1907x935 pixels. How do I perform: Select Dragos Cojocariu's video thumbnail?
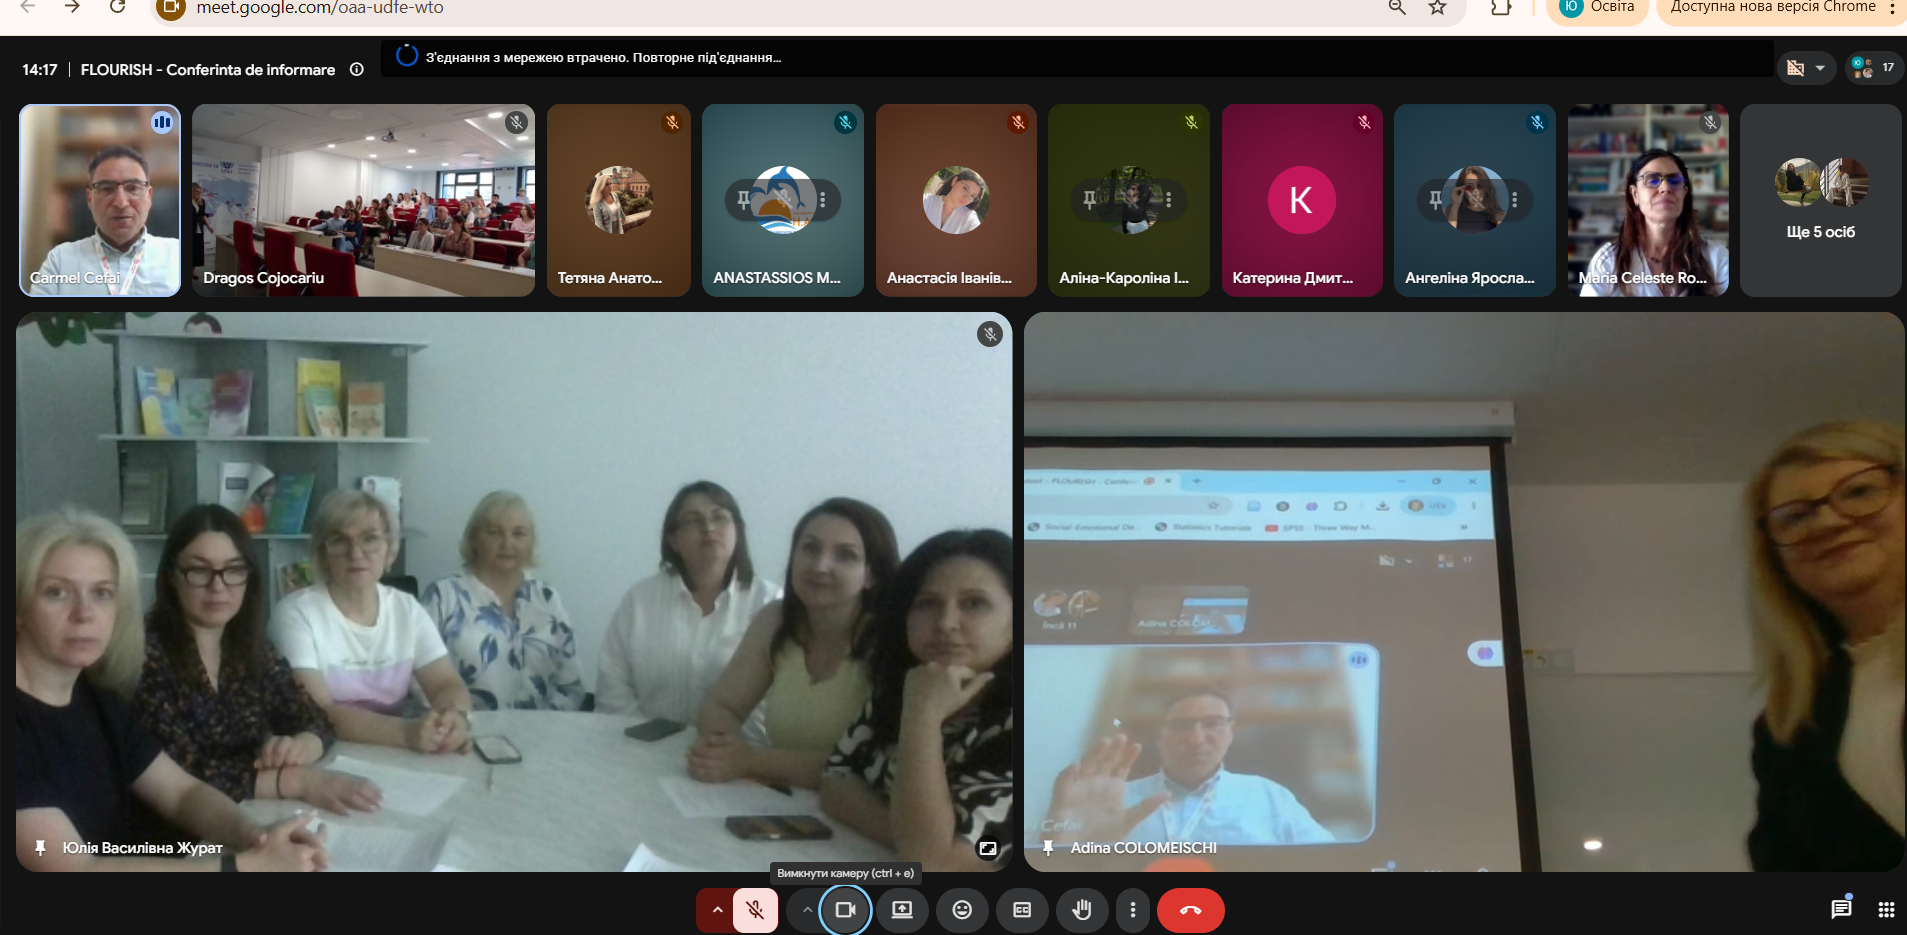(x=363, y=200)
